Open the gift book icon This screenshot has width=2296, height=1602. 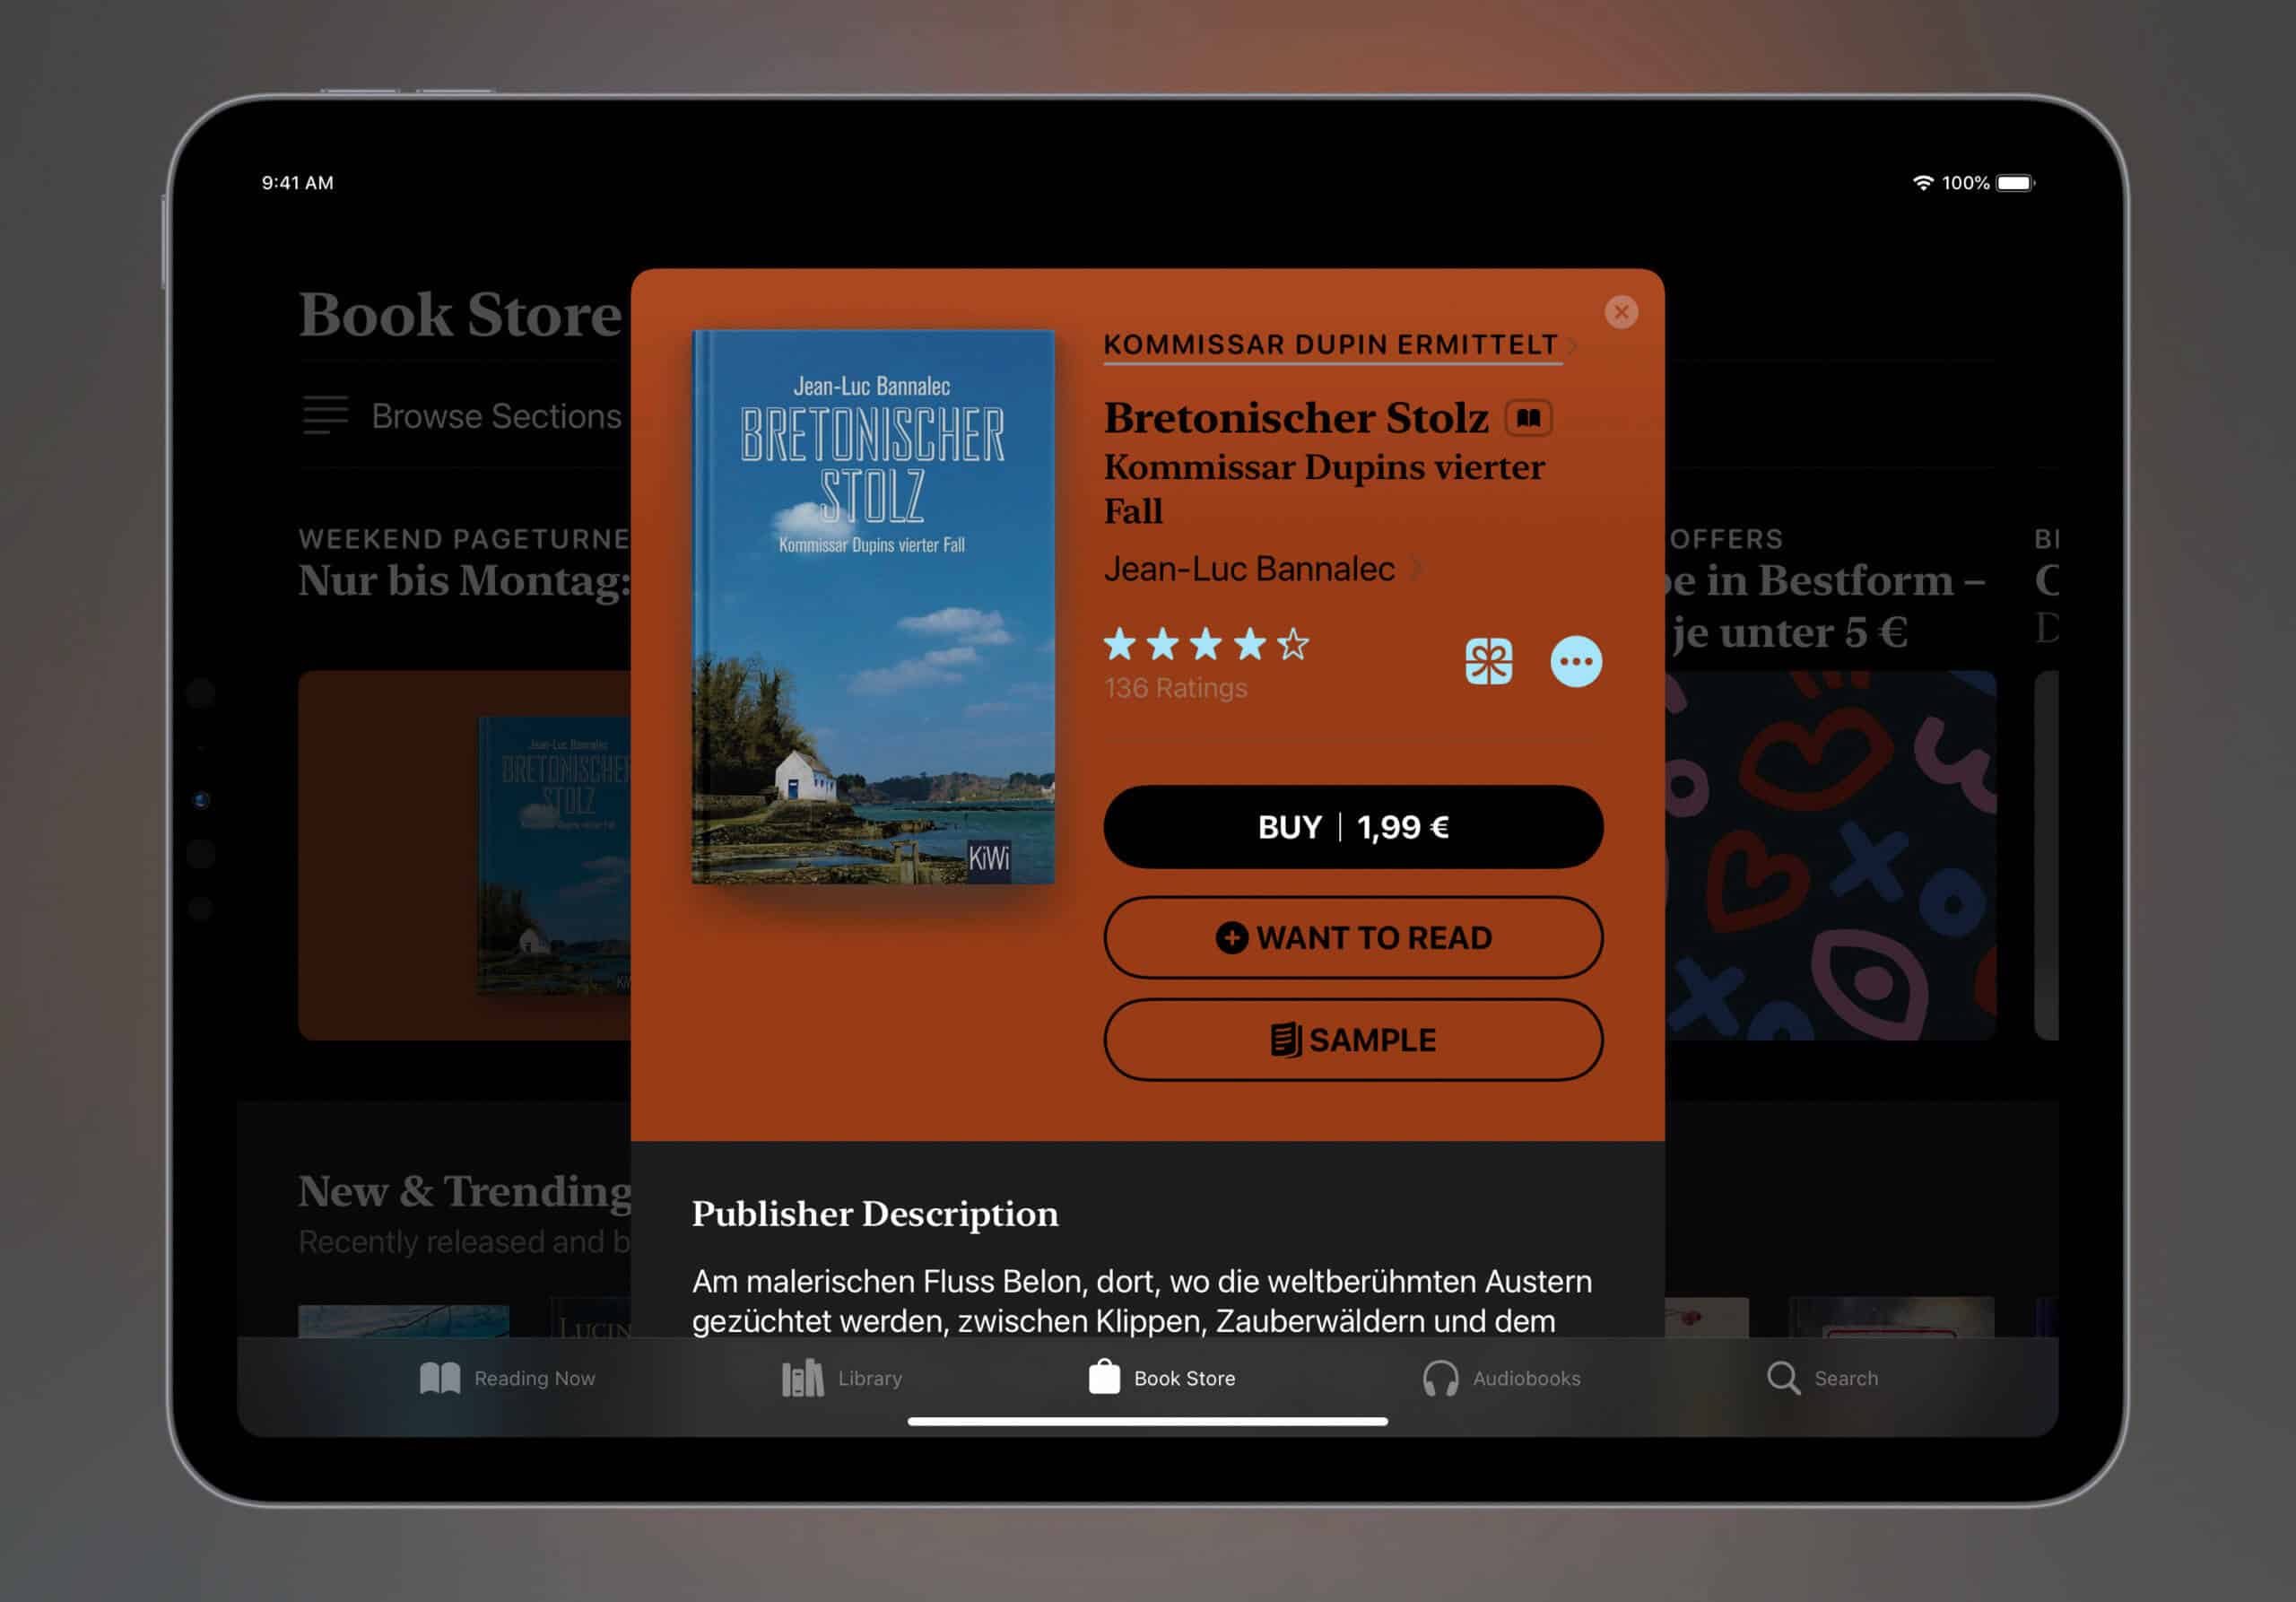pyautogui.click(x=1488, y=661)
